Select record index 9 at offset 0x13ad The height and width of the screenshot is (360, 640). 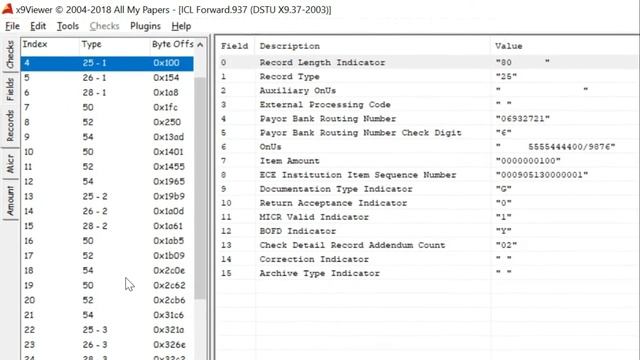tap(107, 137)
